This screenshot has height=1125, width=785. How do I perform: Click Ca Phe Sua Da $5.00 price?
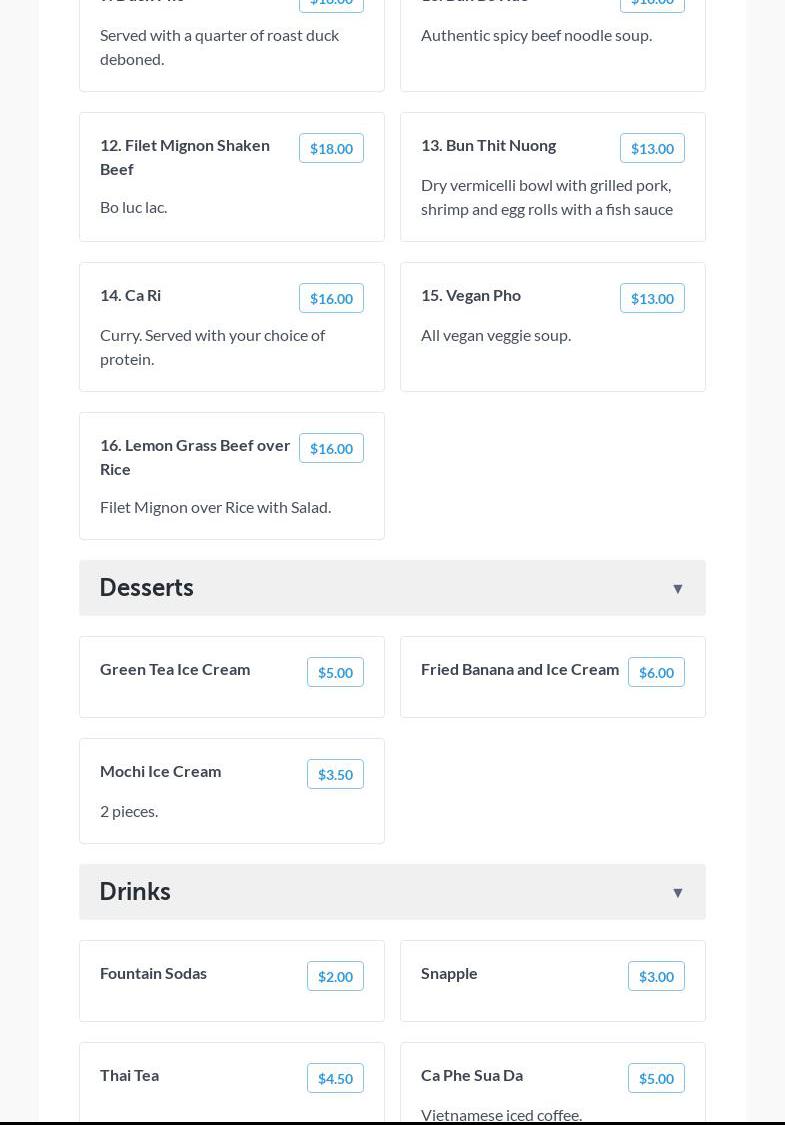point(656,1078)
